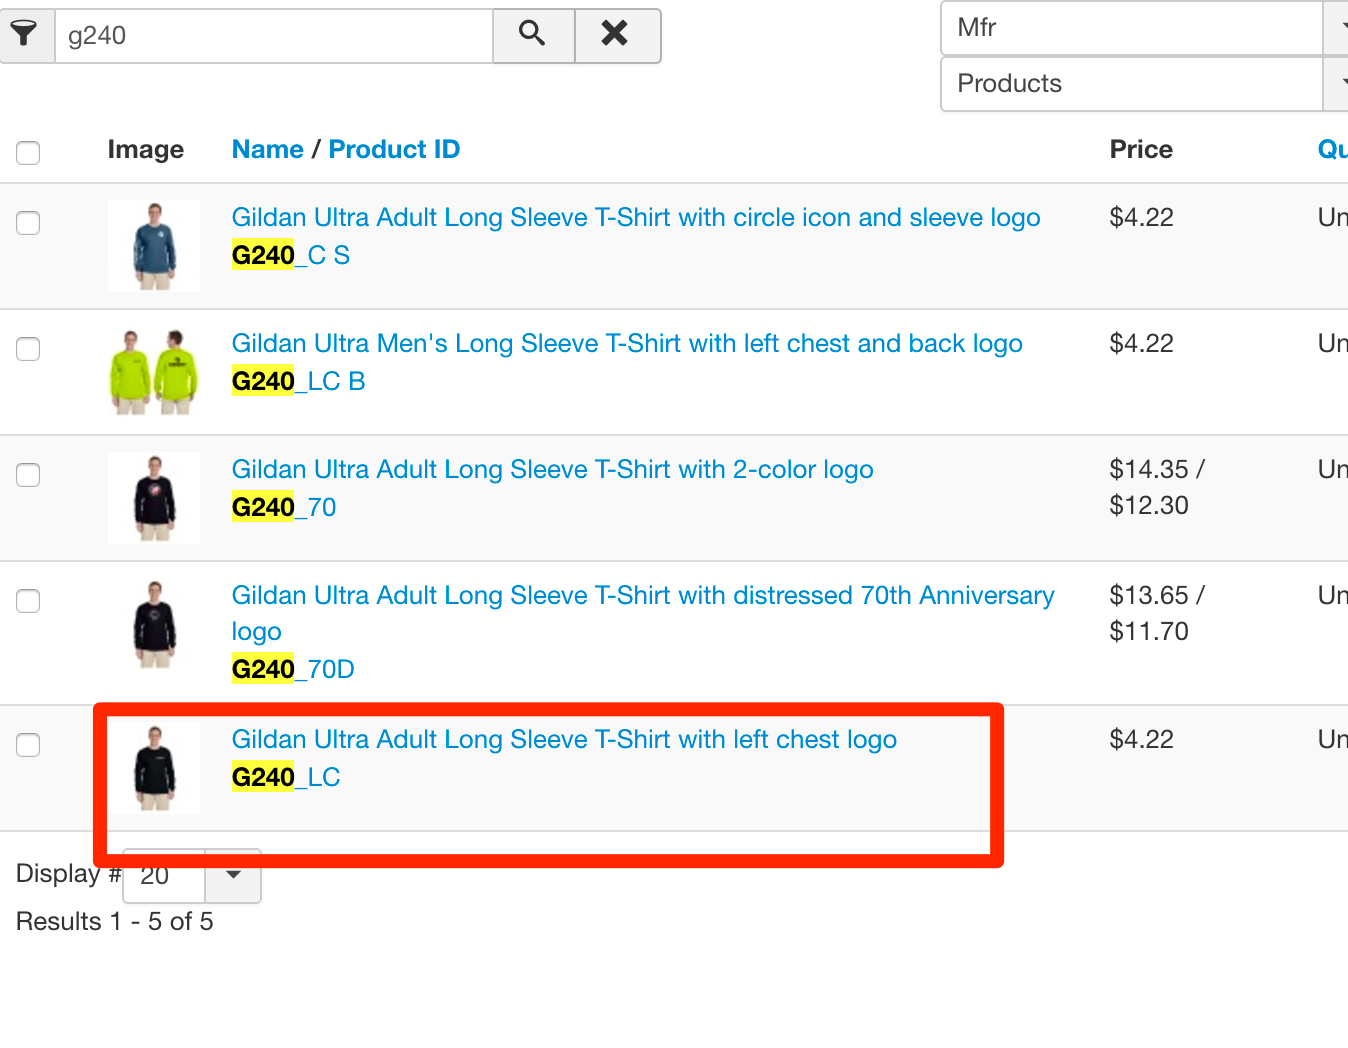Screen dimensions: 1348x1048
Task: Sort by the Name column header
Action: pyautogui.click(x=267, y=149)
